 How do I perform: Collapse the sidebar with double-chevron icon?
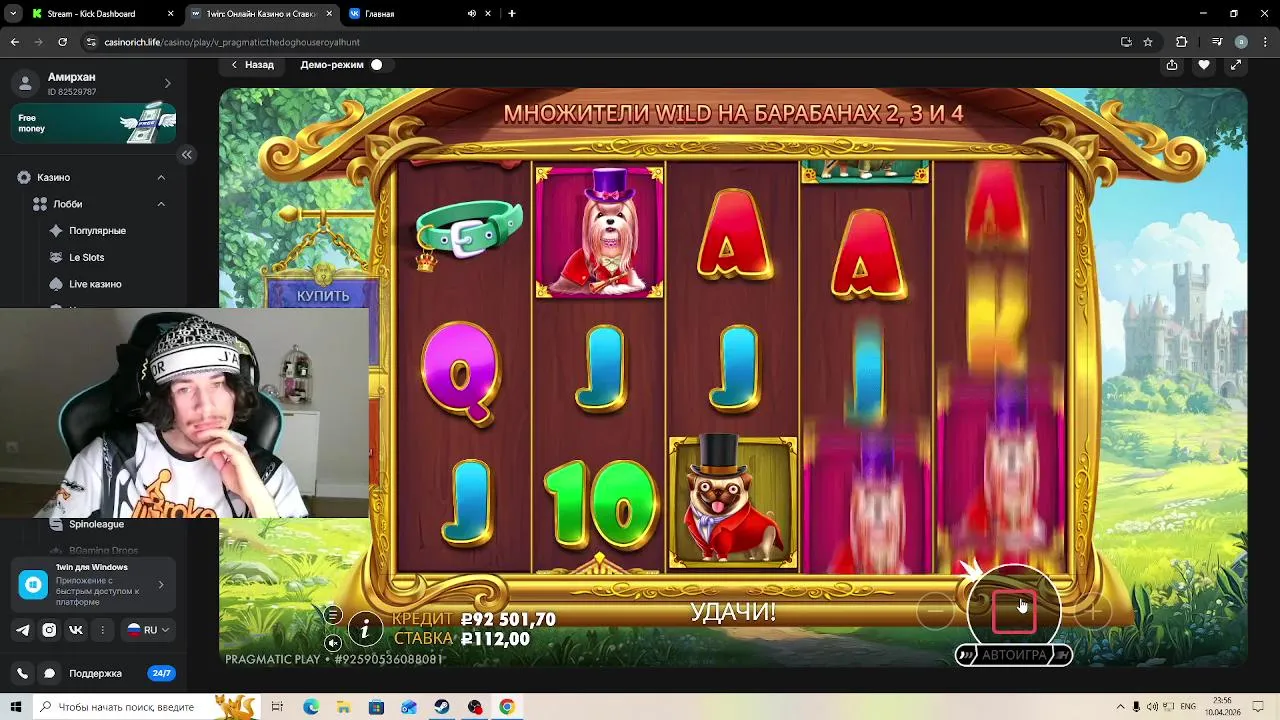coord(187,154)
